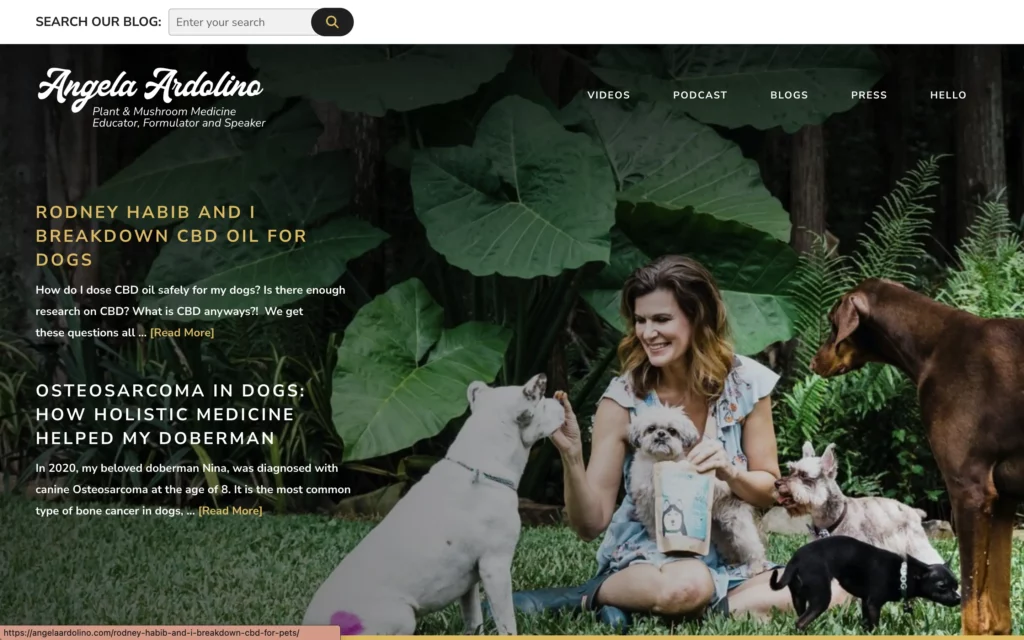Open the Podcast menu item
The image size is (1024, 640).
coord(699,95)
